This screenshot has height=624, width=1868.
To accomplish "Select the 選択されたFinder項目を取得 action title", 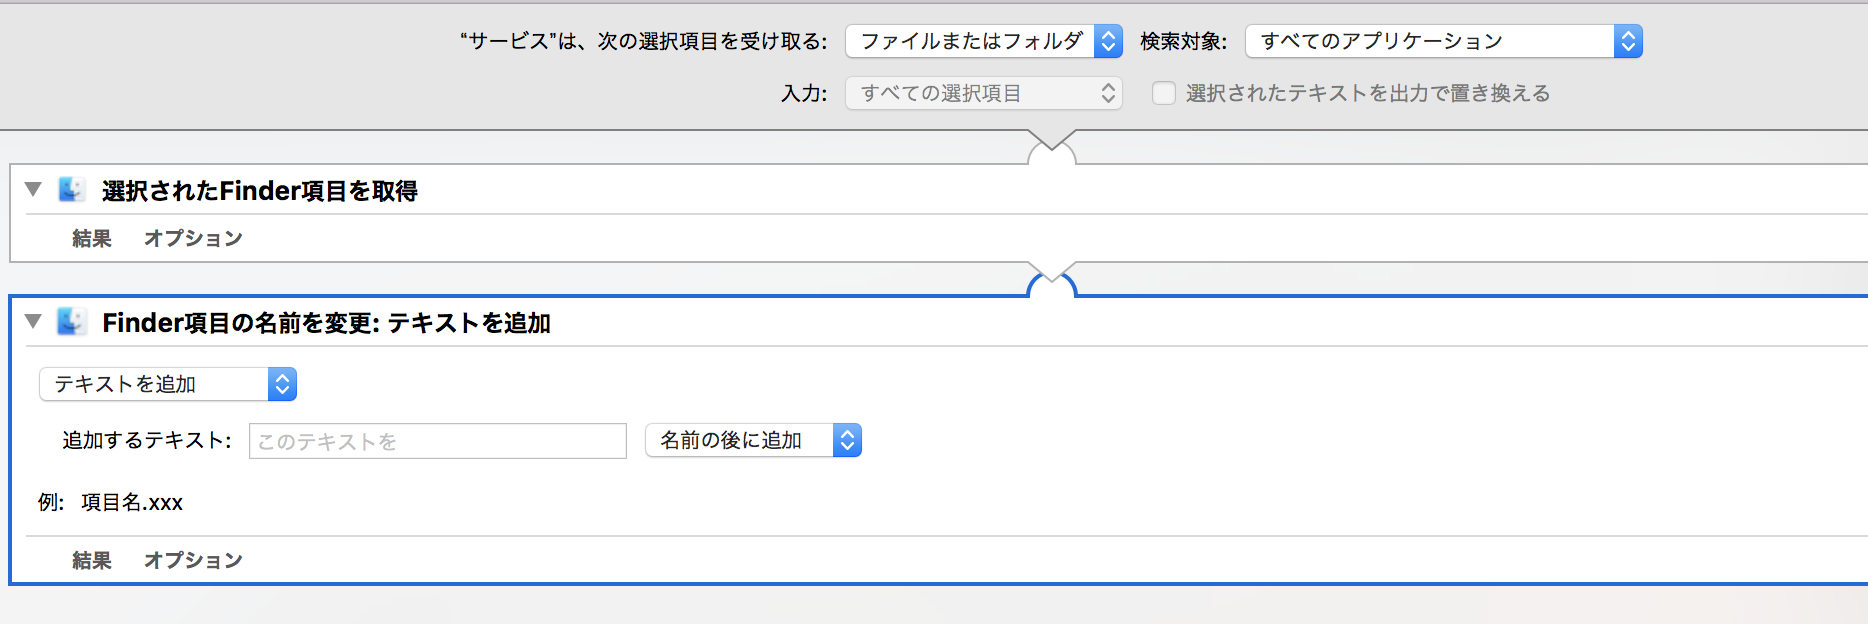I will click(x=260, y=190).
